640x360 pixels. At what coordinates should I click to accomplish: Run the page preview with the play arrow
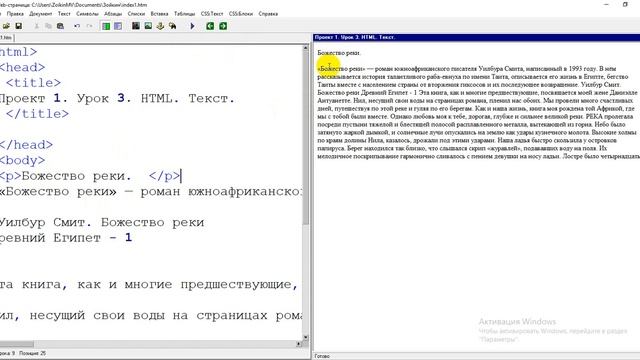pyautogui.click(x=192, y=26)
